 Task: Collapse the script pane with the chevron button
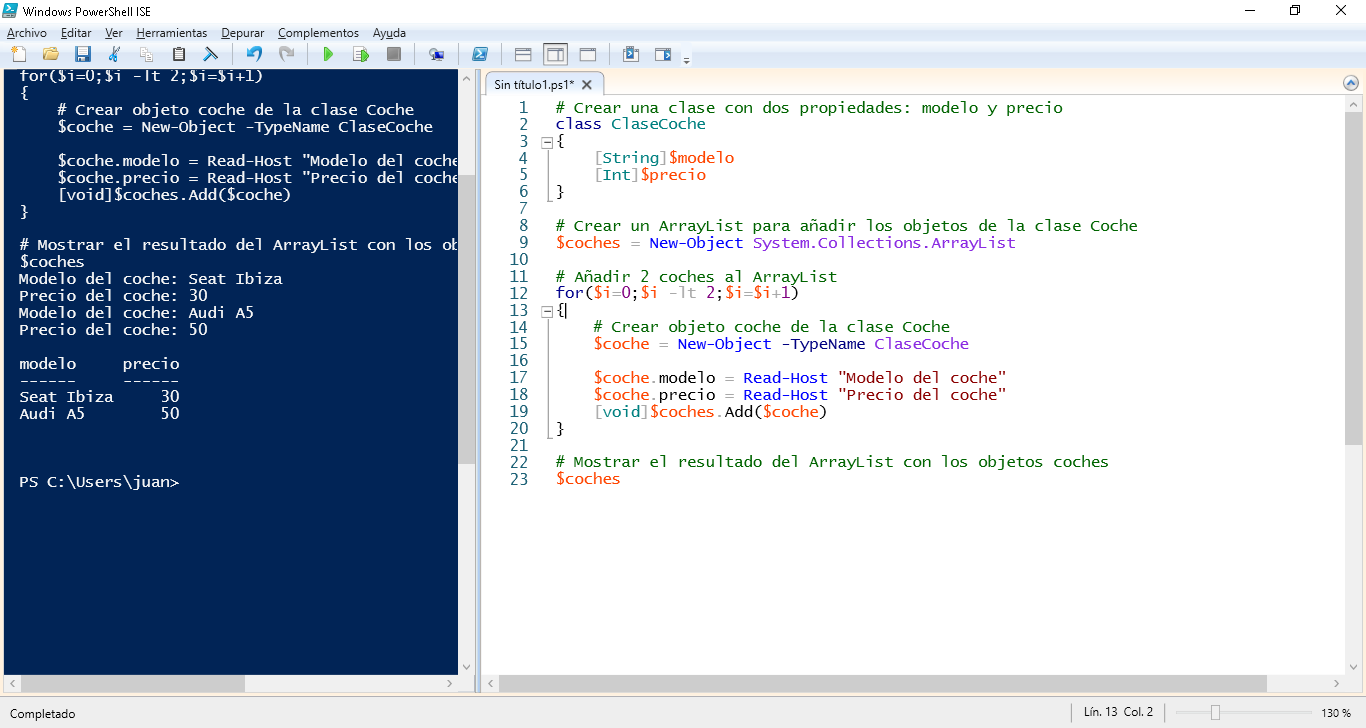1351,83
